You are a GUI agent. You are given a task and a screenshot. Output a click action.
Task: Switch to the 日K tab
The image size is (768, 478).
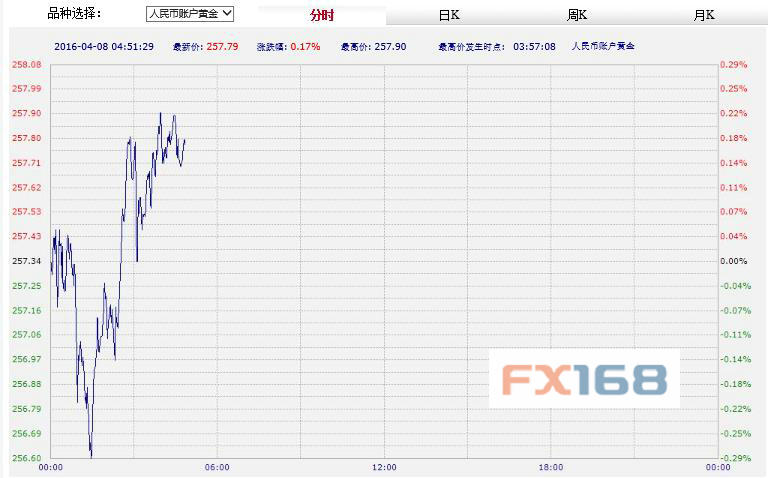[x=449, y=15]
